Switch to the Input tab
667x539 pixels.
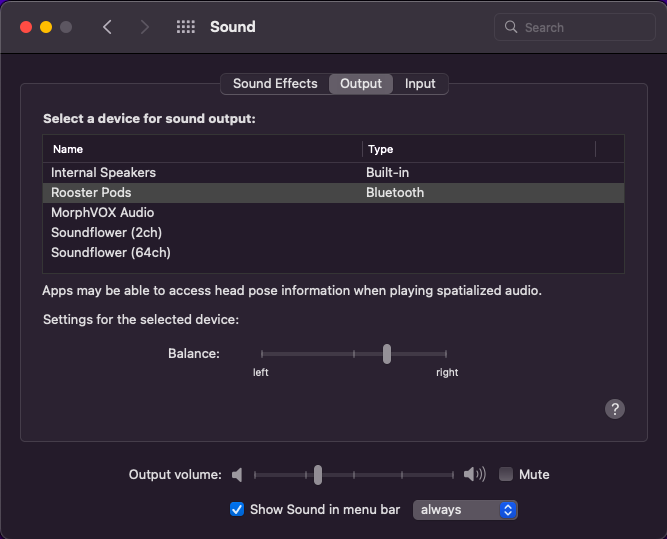(x=420, y=84)
